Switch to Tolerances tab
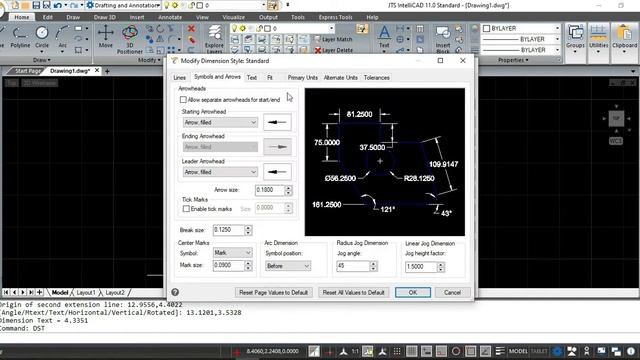The height and width of the screenshot is (360, 640). click(x=376, y=78)
